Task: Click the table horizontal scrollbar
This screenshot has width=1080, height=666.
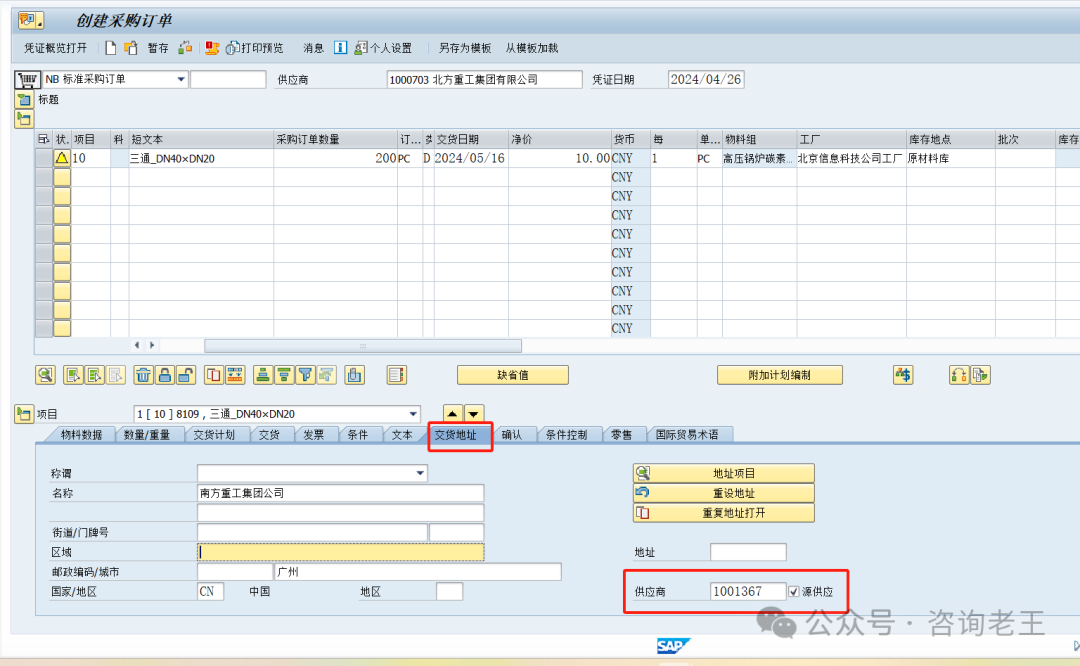Action: click(363, 345)
